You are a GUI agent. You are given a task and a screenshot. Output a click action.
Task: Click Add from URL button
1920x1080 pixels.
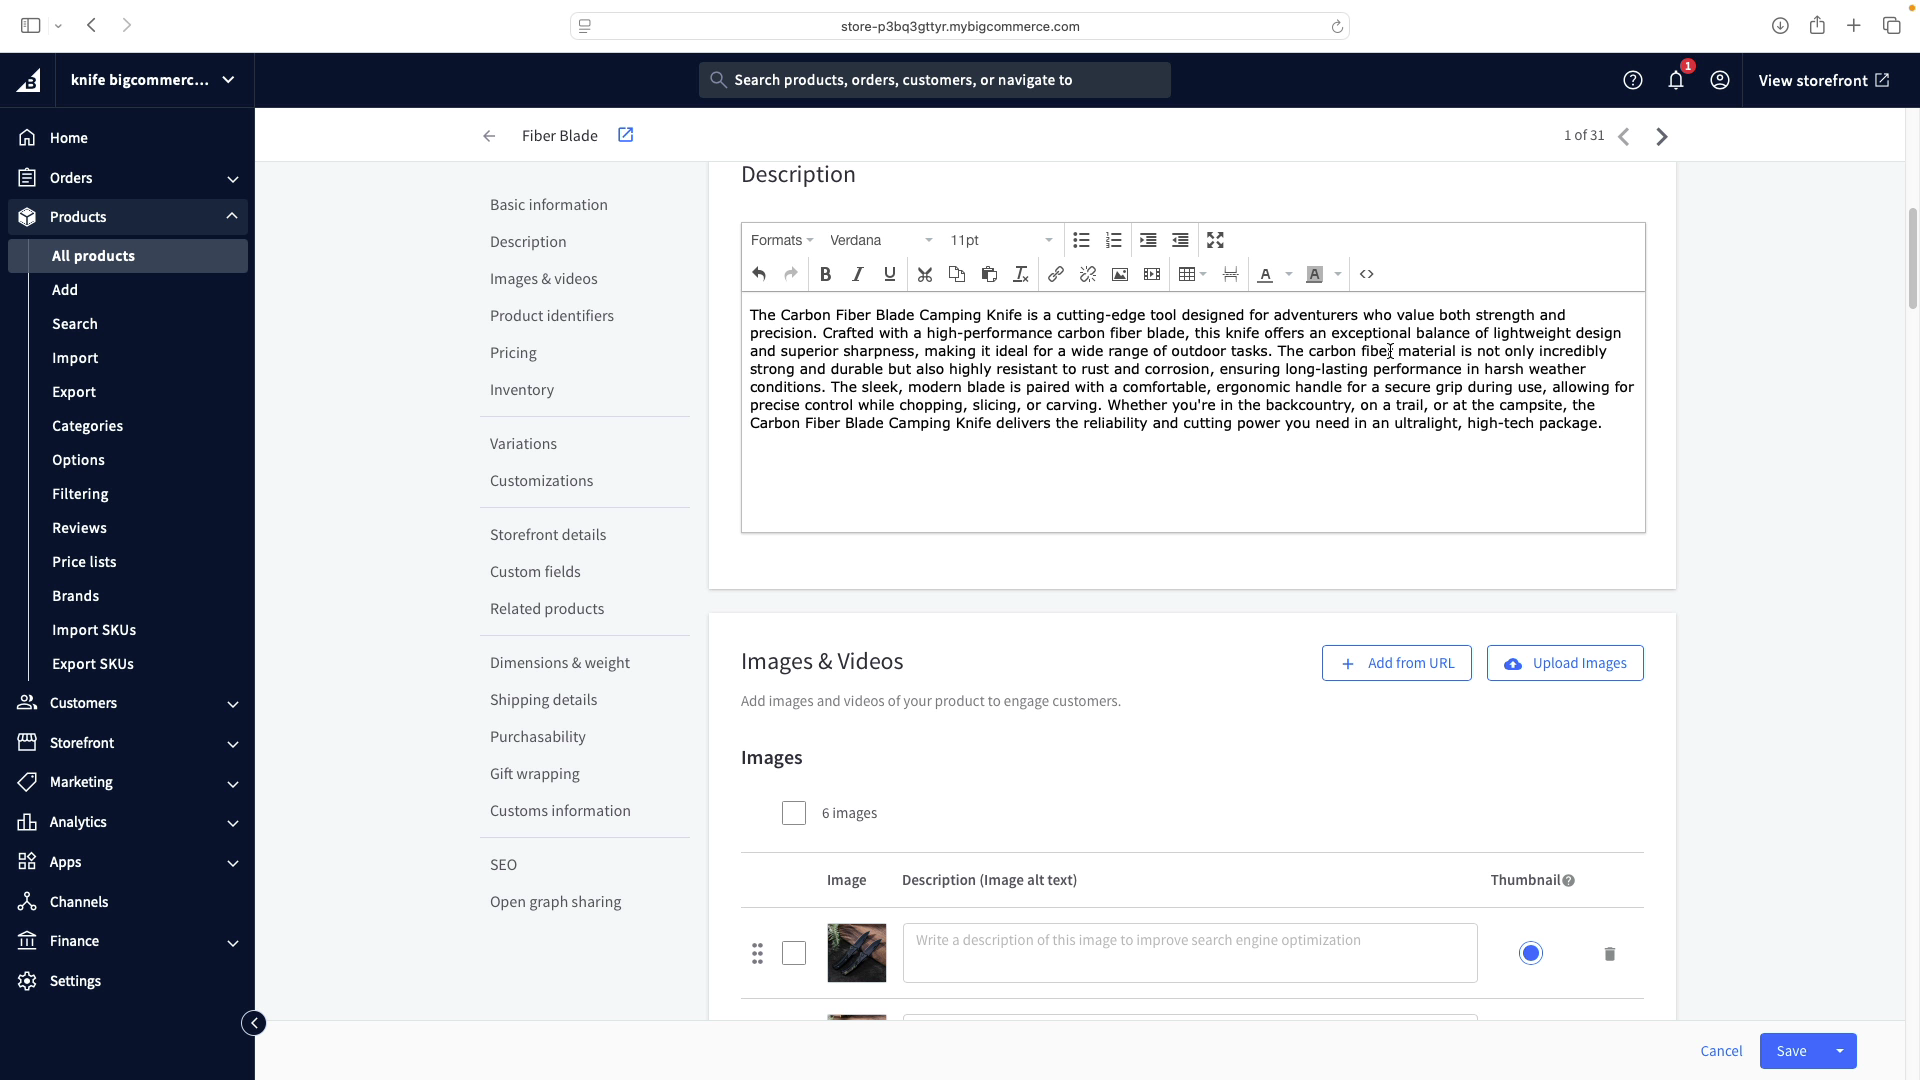click(1397, 663)
